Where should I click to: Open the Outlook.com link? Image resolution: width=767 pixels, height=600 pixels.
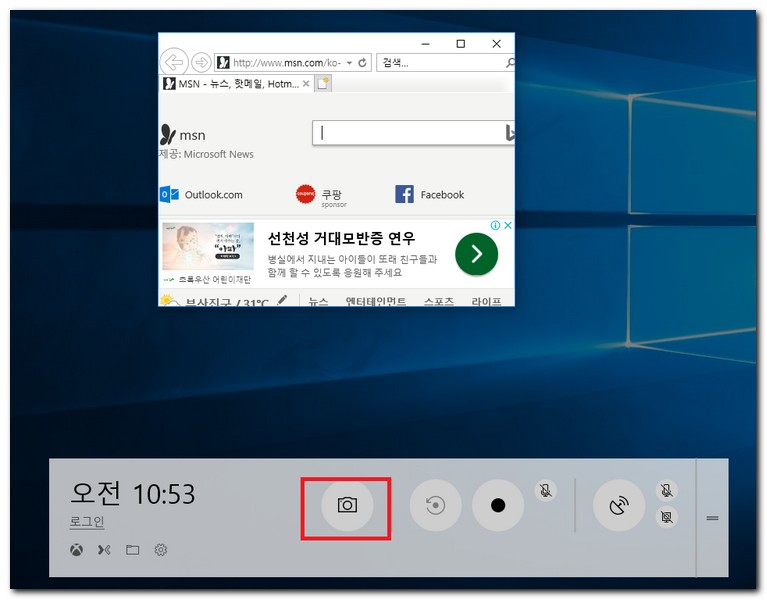pyautogui.click(x=201, y=195)
